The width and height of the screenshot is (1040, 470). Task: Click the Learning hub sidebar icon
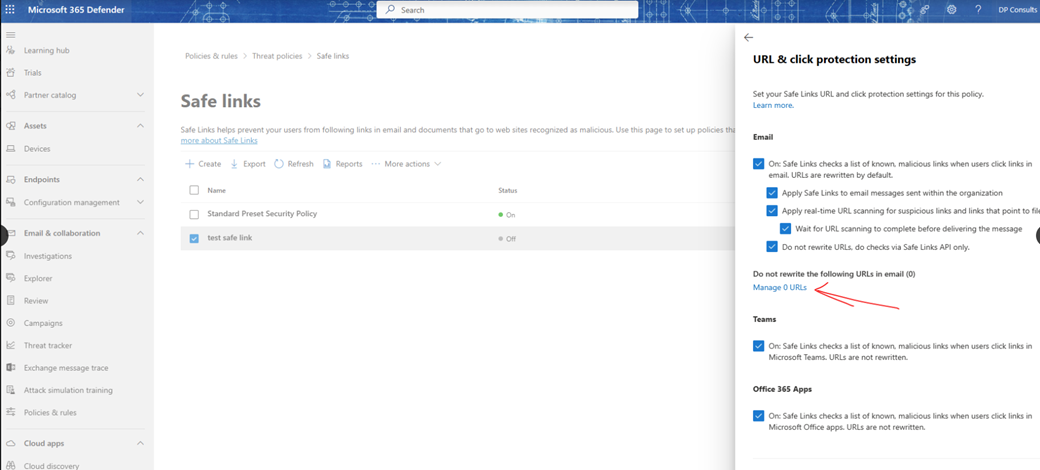pos(11,50)
